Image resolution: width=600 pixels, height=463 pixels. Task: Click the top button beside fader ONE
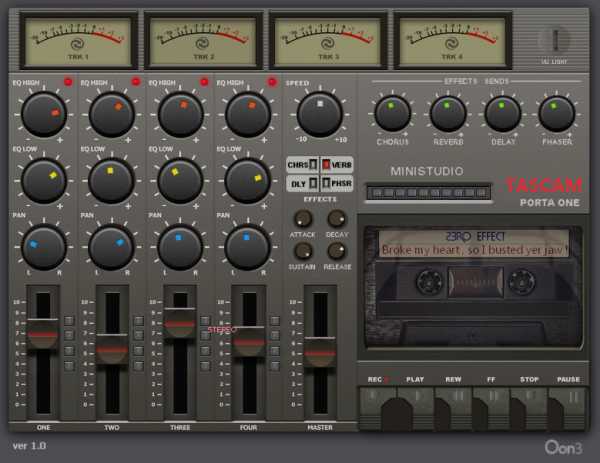pos(69,321)
